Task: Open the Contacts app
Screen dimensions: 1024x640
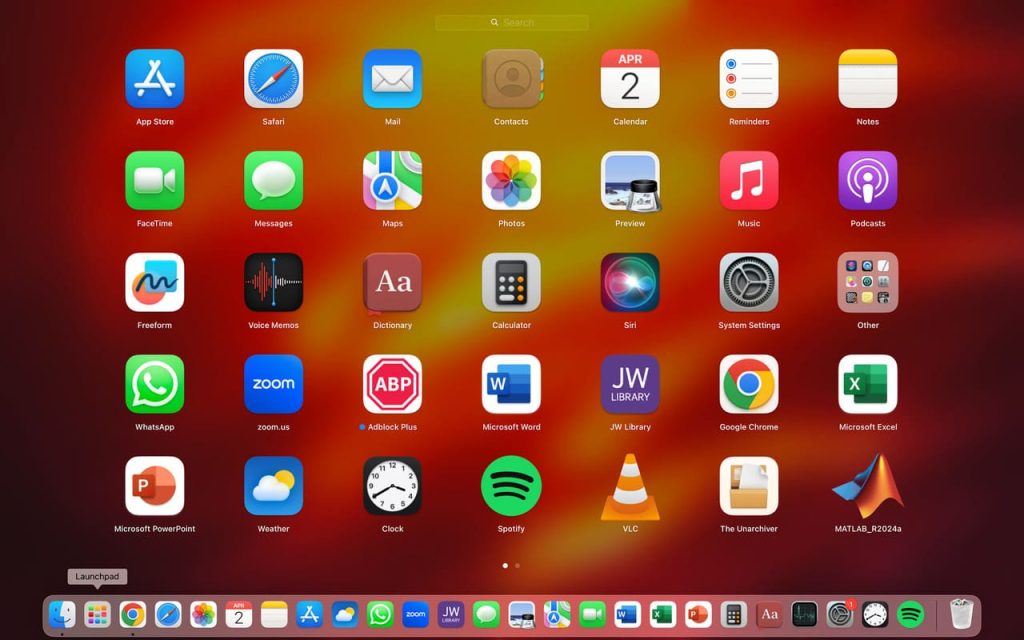Action: 511,78
